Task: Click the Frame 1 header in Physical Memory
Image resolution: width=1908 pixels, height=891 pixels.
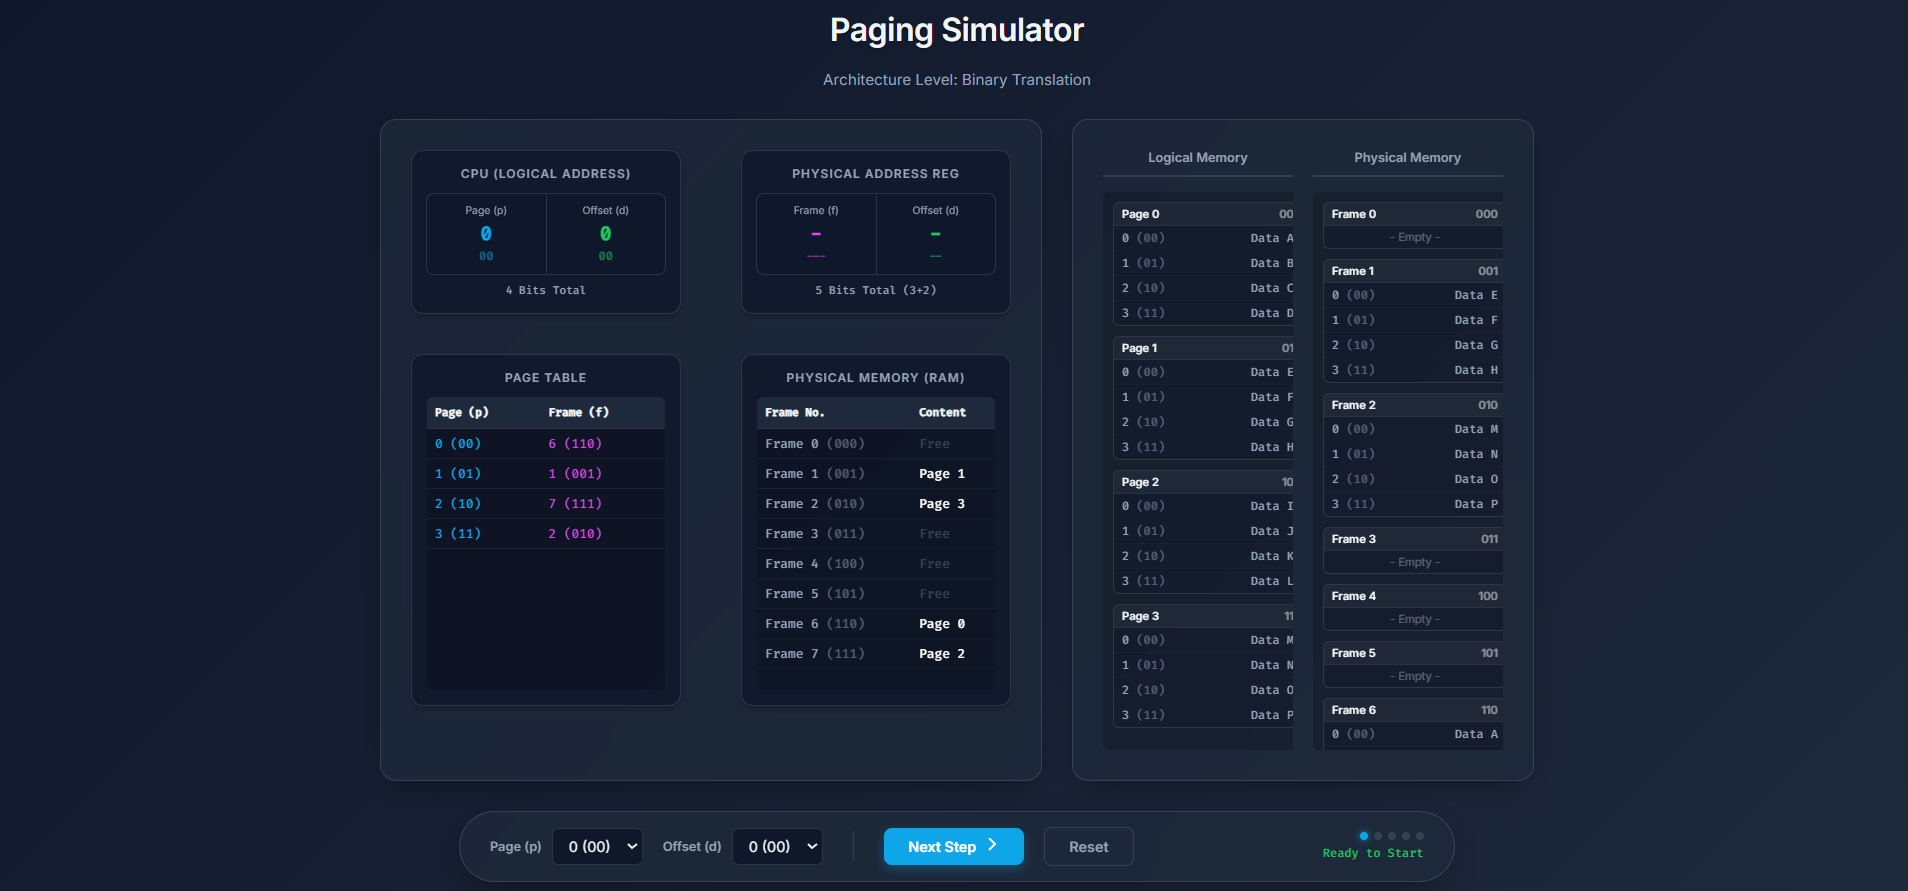Action: 1412,271
